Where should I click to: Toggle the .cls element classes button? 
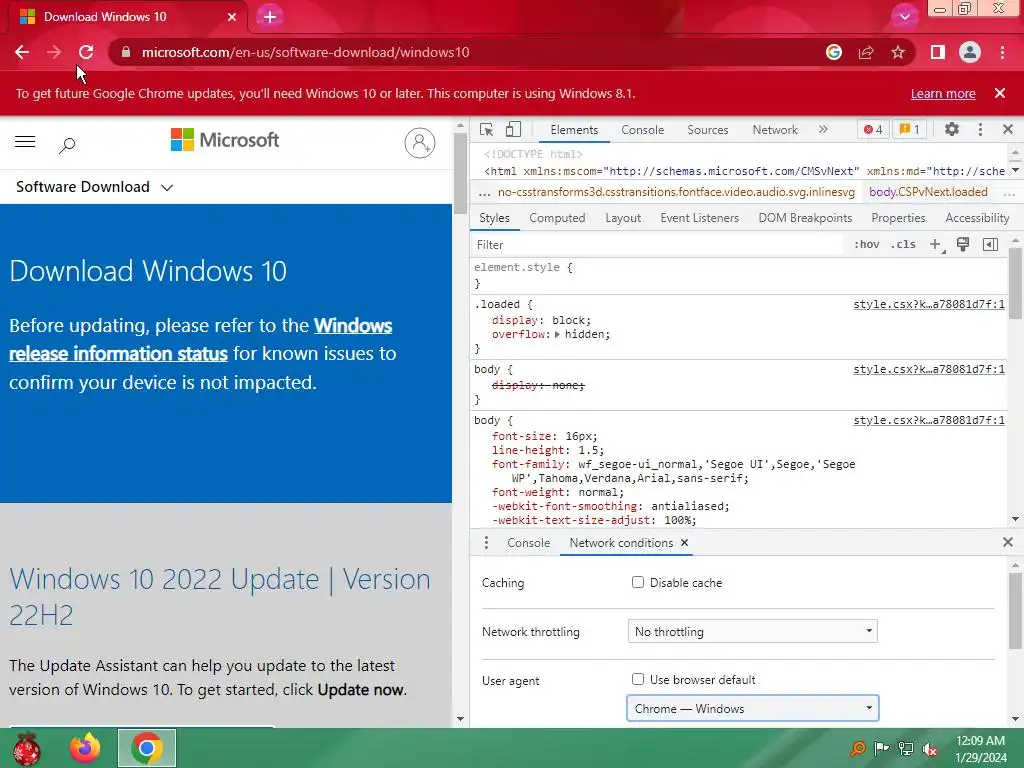pyautogui.click(x=903, y=244)
